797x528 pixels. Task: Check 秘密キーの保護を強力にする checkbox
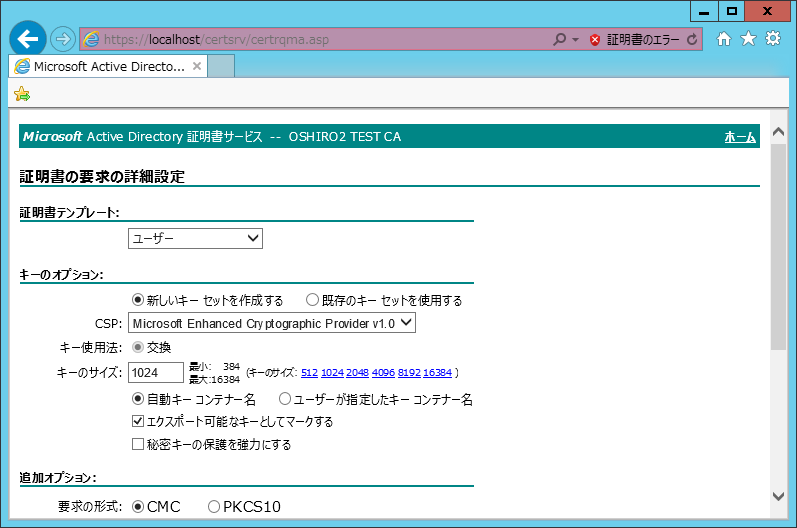138,444
